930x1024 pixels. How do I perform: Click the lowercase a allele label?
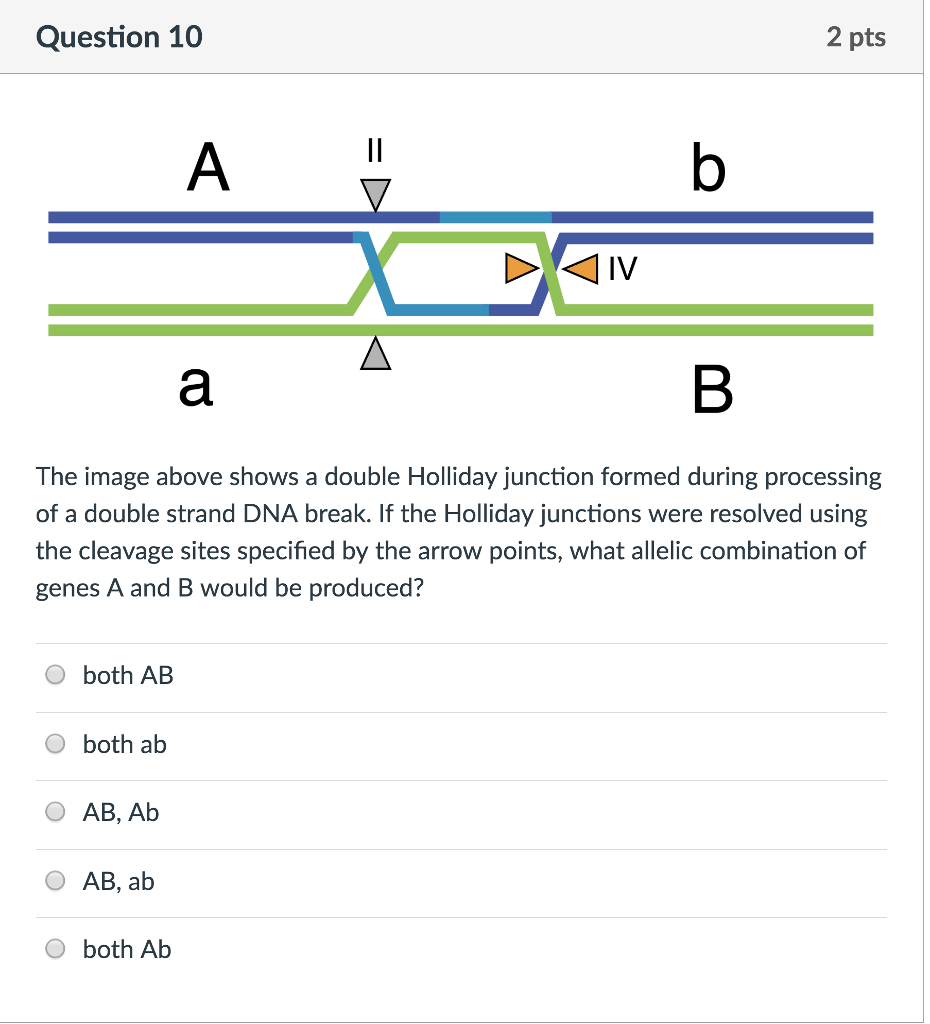[x=196, y=389]
